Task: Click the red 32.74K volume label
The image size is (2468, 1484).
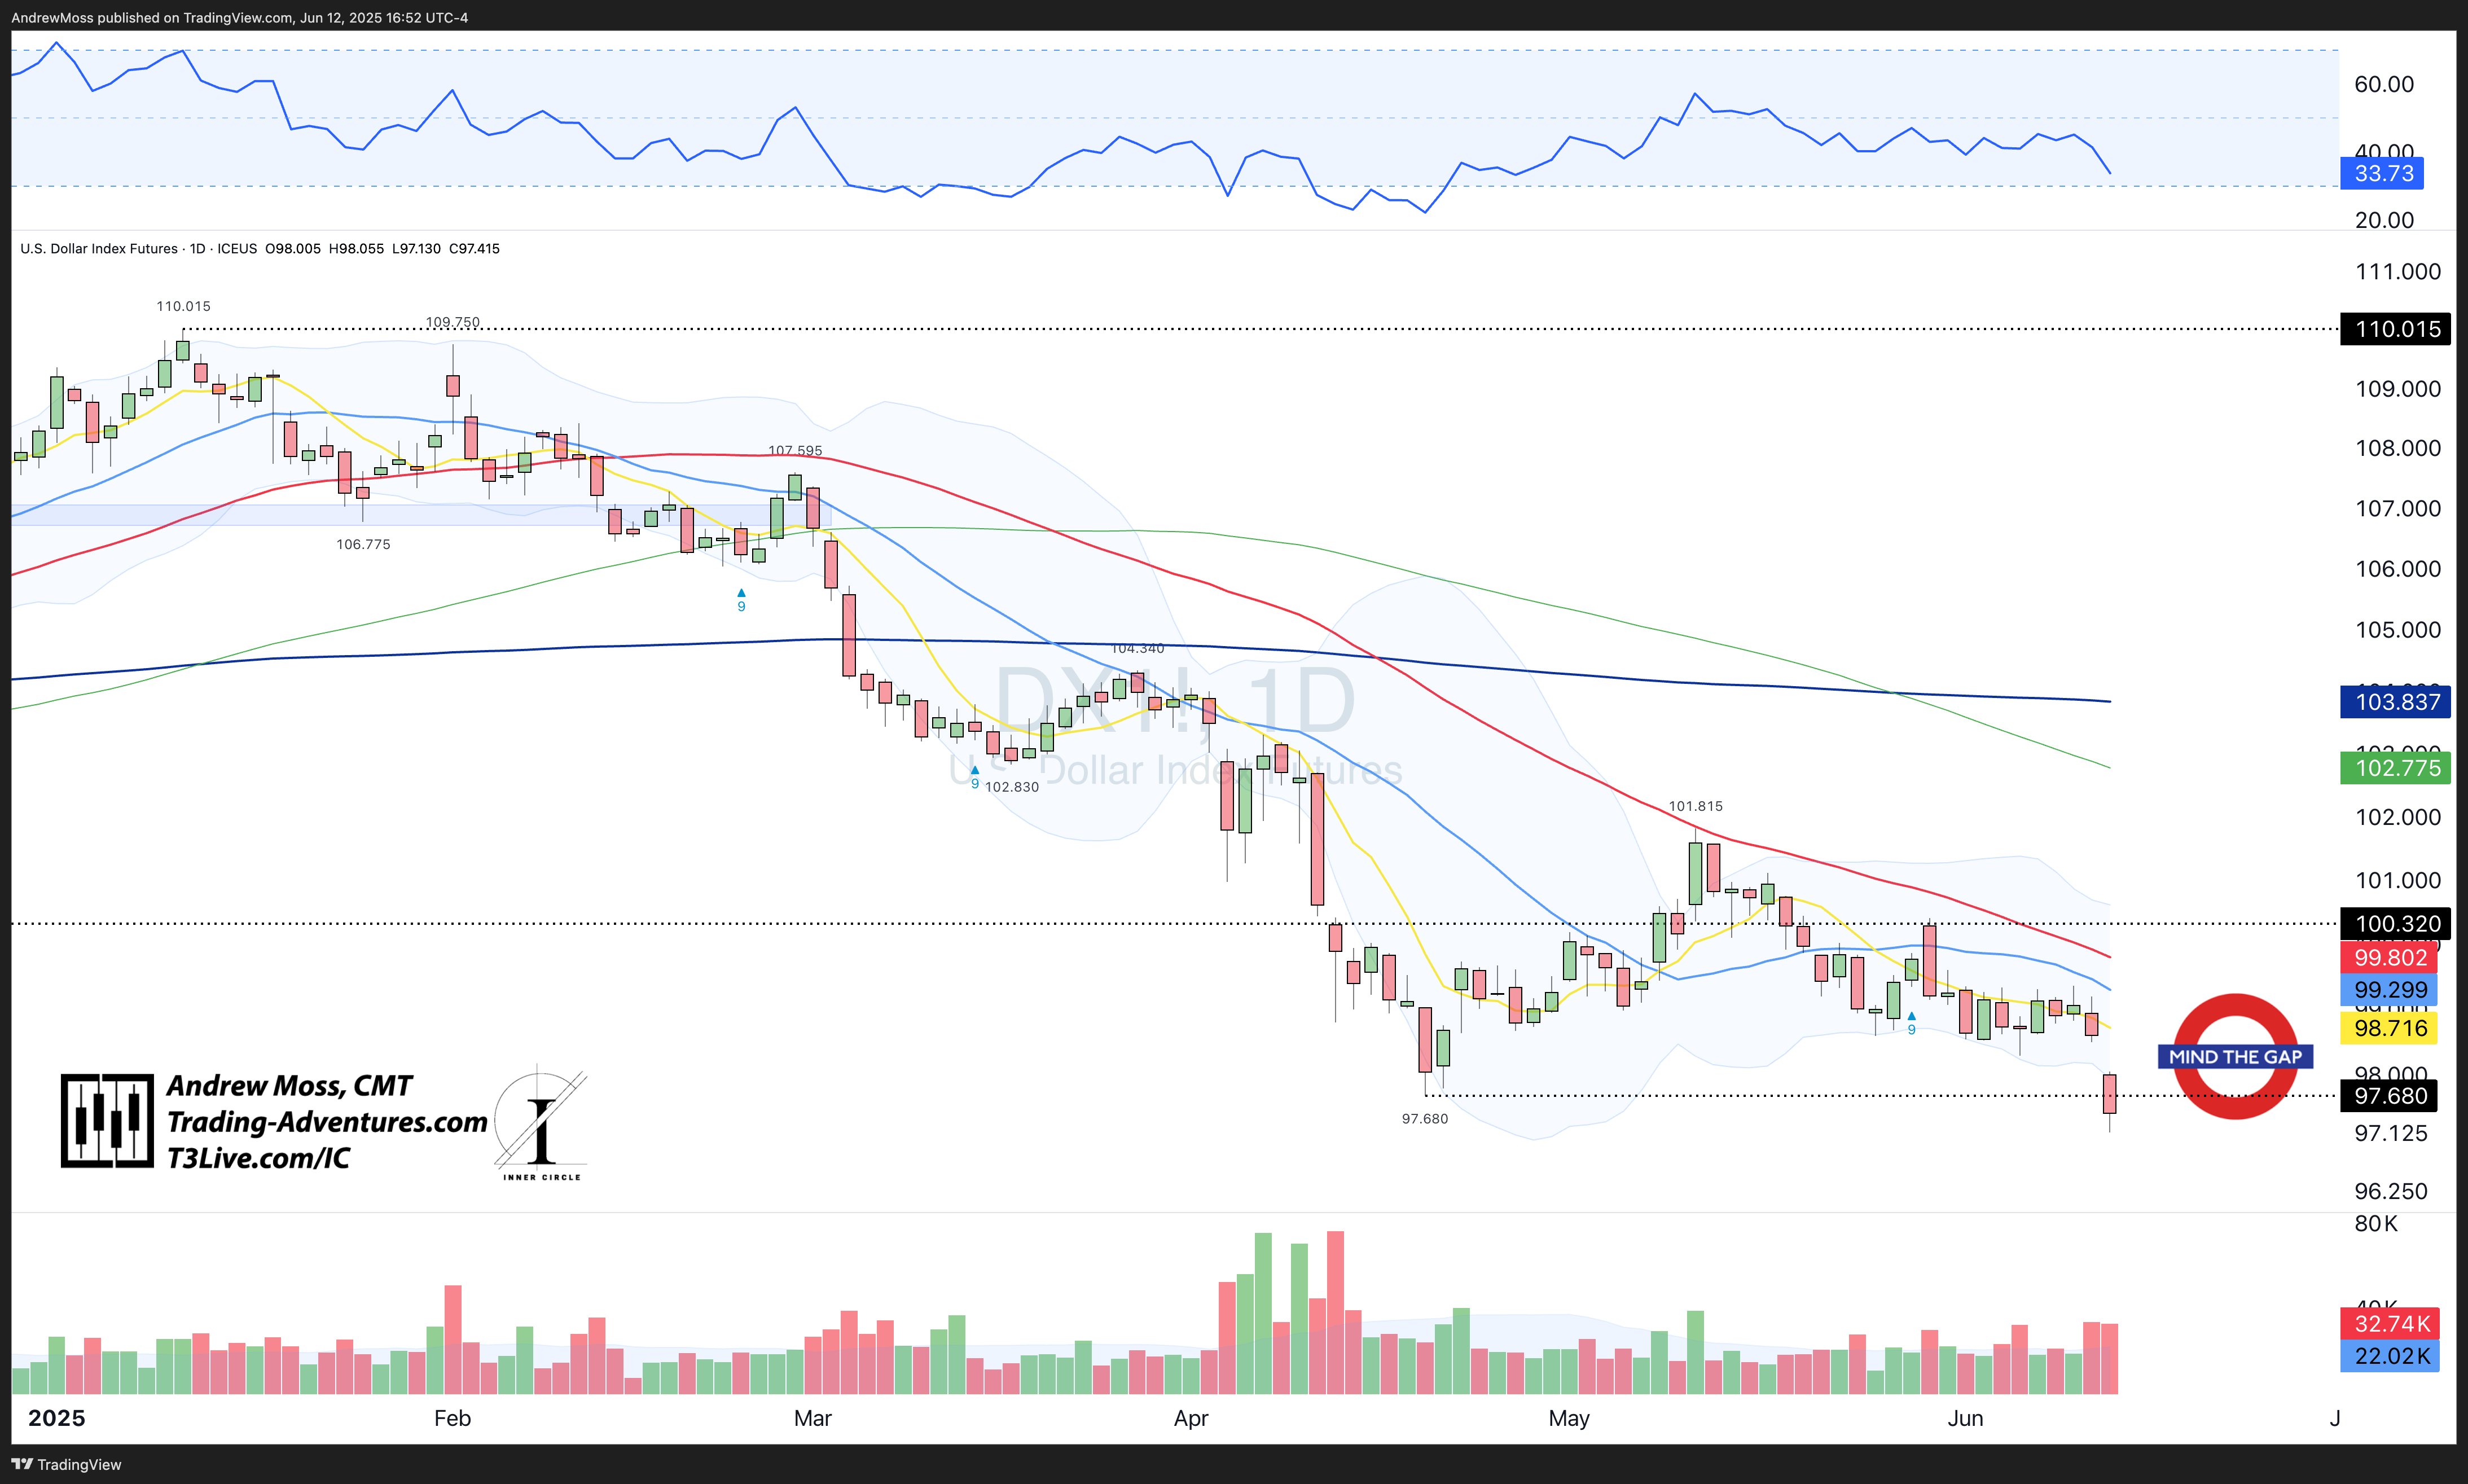Action: coord(2390,1323)
